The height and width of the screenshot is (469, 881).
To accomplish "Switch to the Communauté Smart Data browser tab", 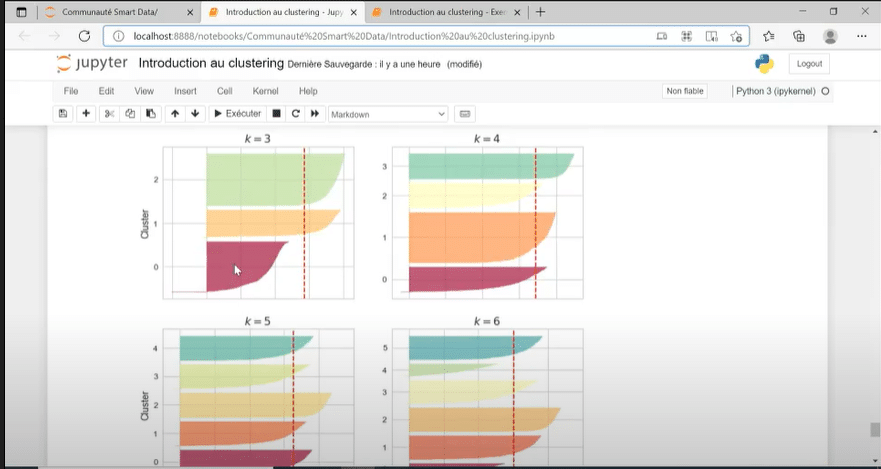I will tap(110, 12).
